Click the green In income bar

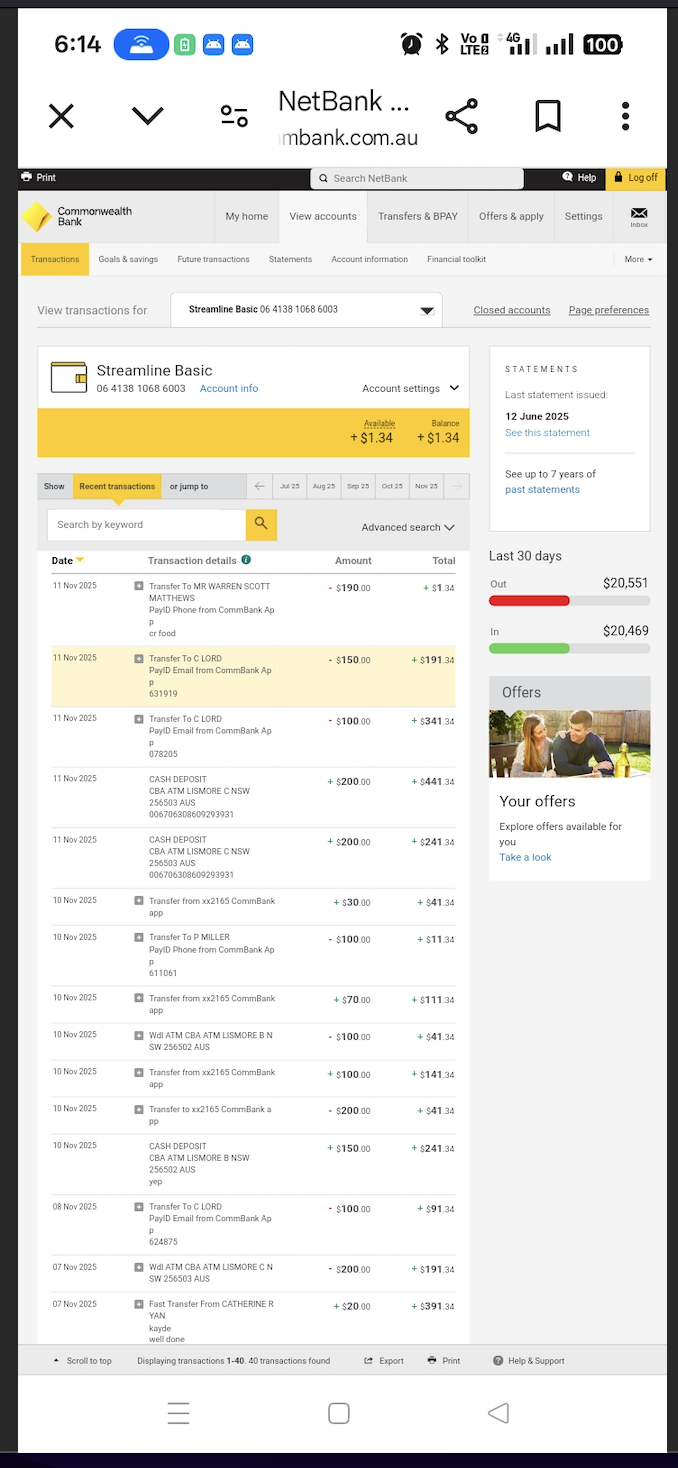pyautogui.click(x=529, y=649)
